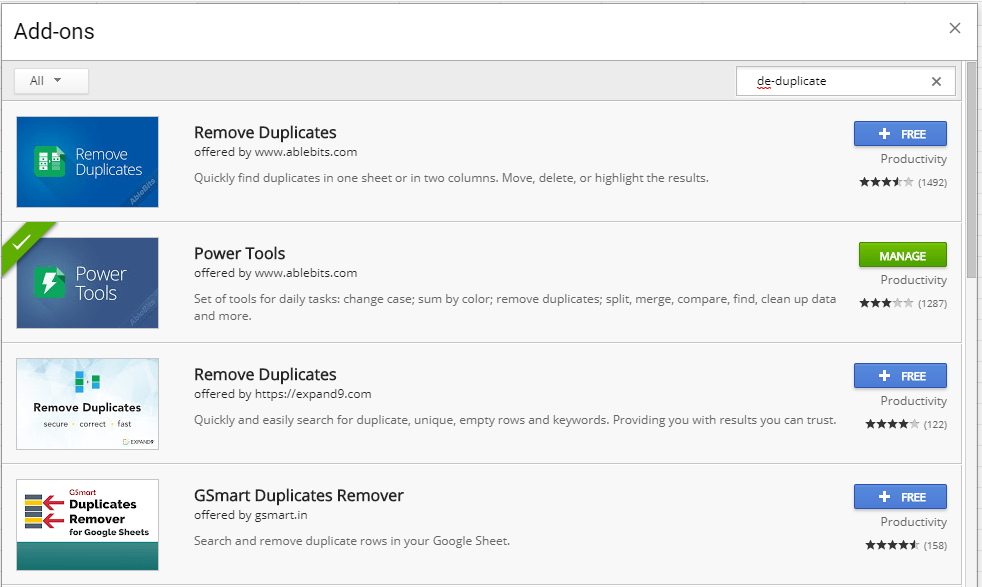Click the star rating with 1492 reviews
The height and width of the screenshot is (587, 982).
pyautogui.click(x=886, y=182)
